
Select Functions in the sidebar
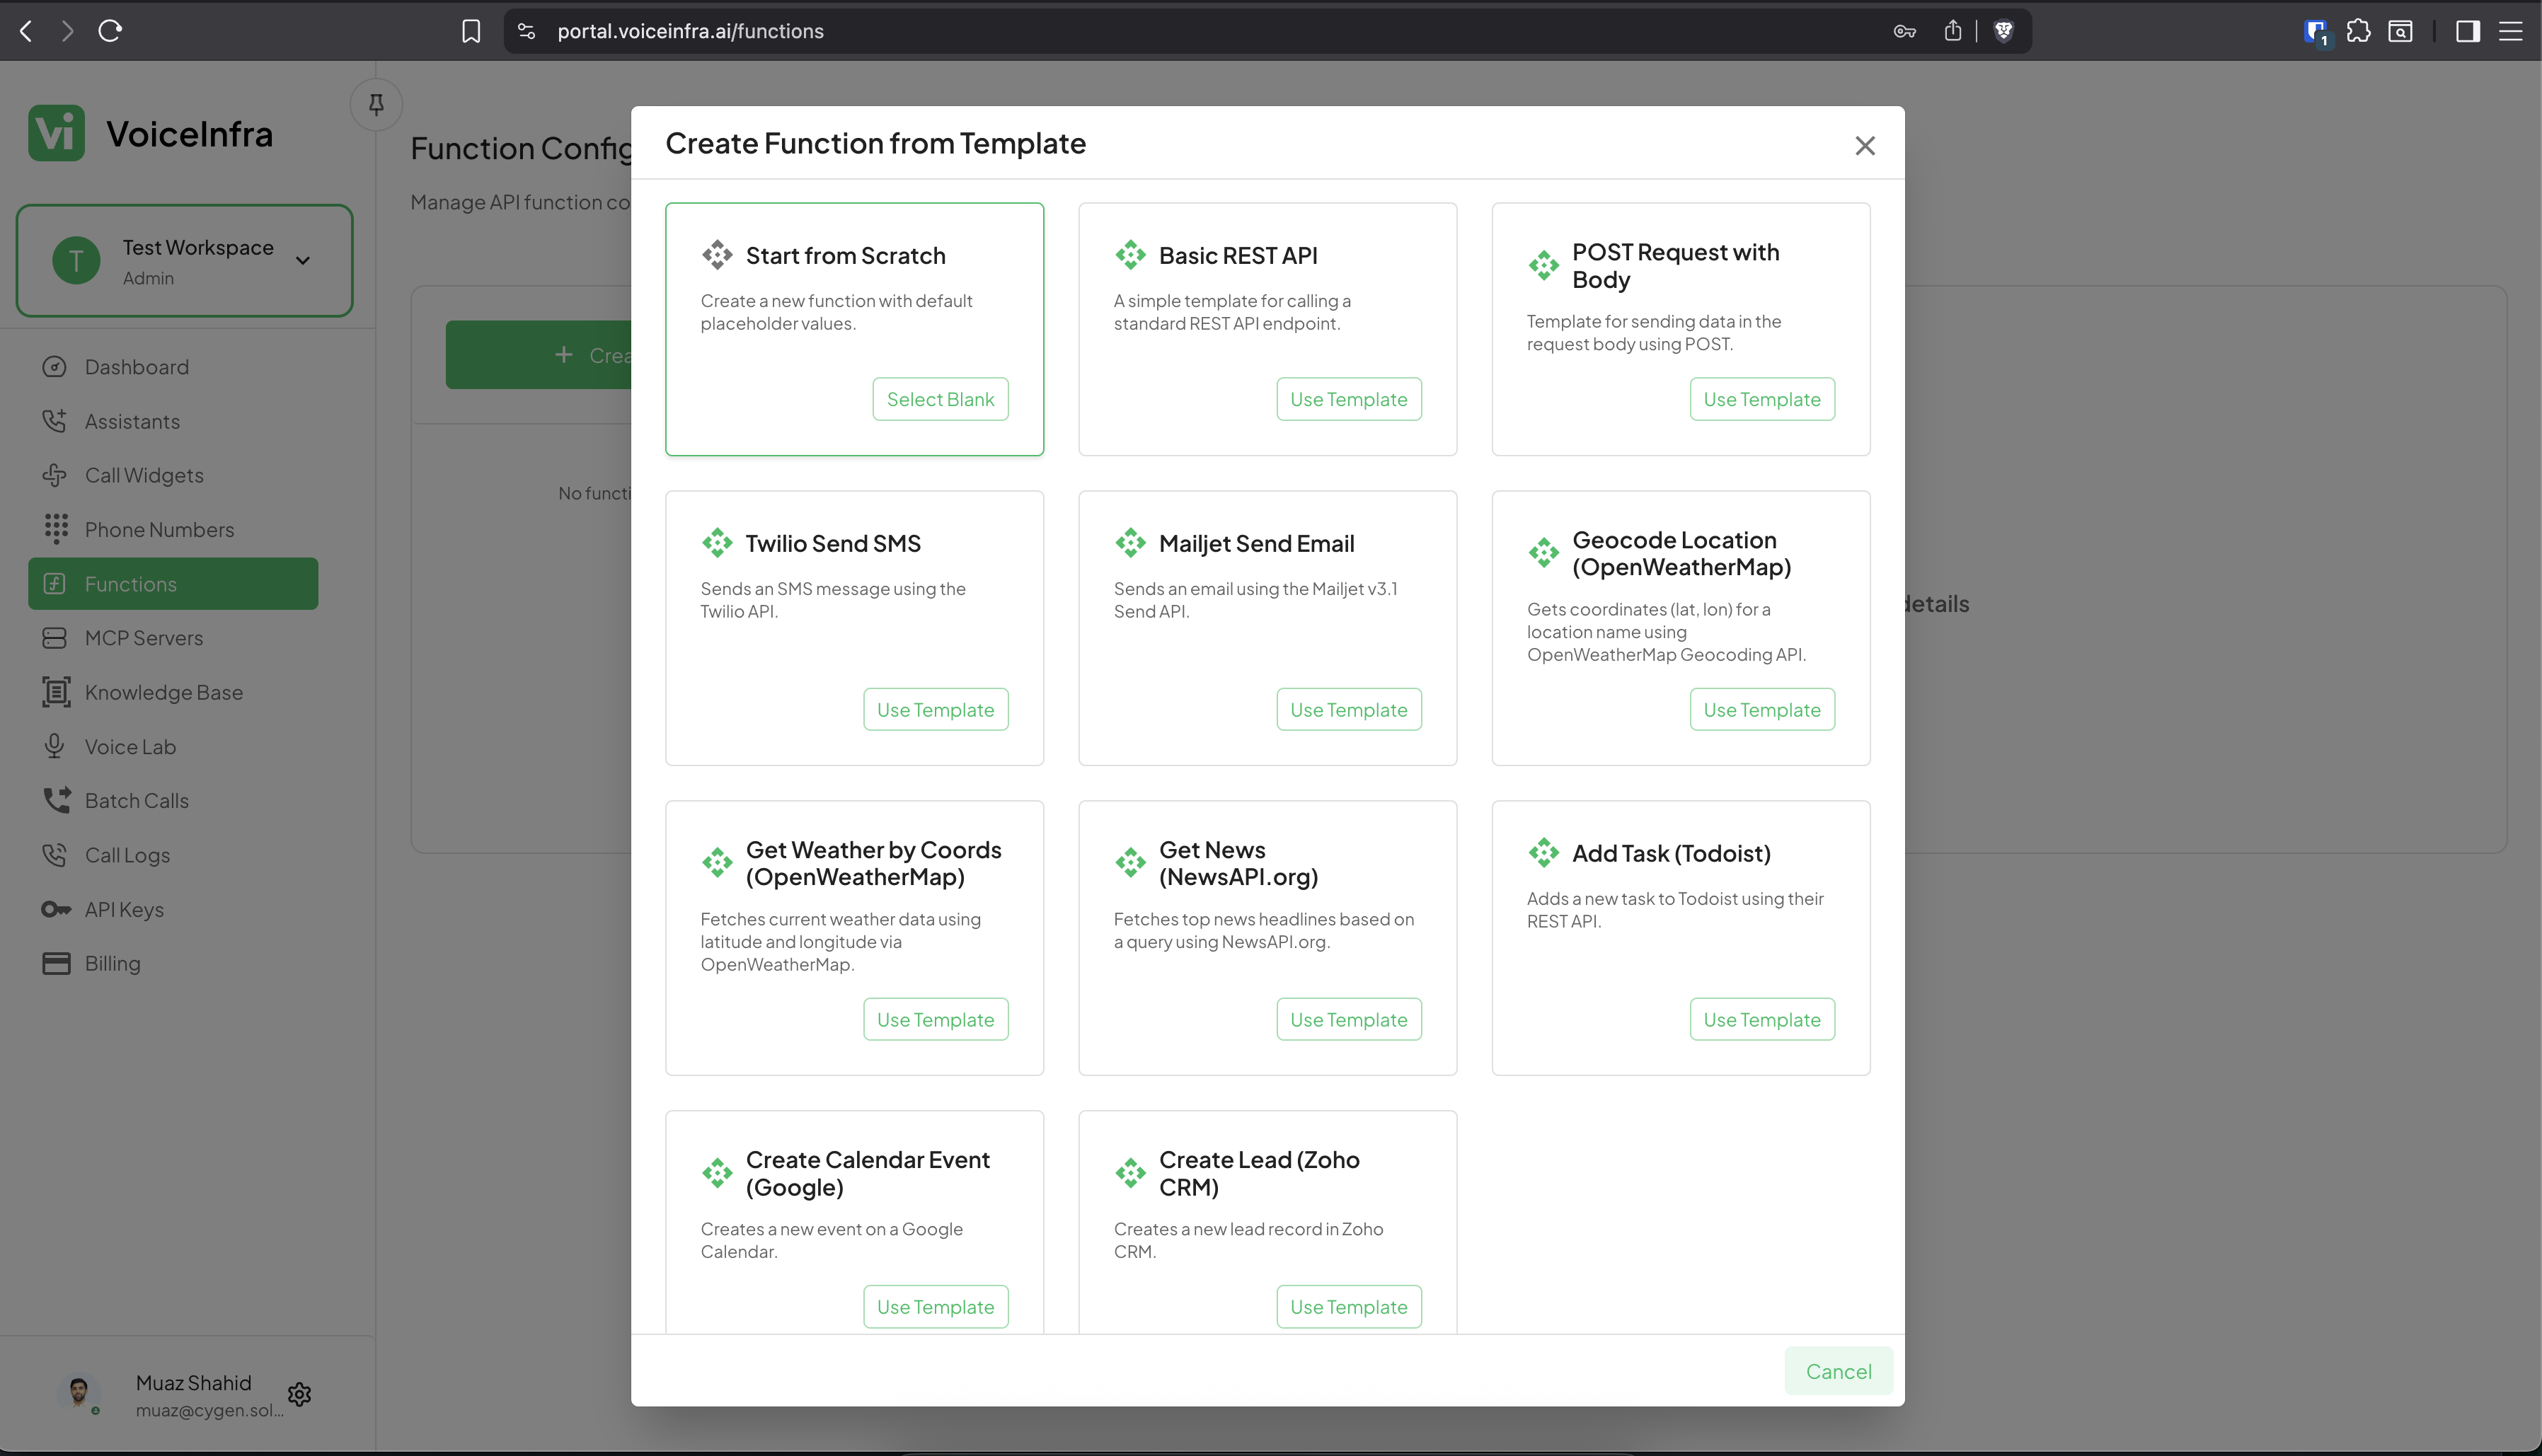coord(173,584)
